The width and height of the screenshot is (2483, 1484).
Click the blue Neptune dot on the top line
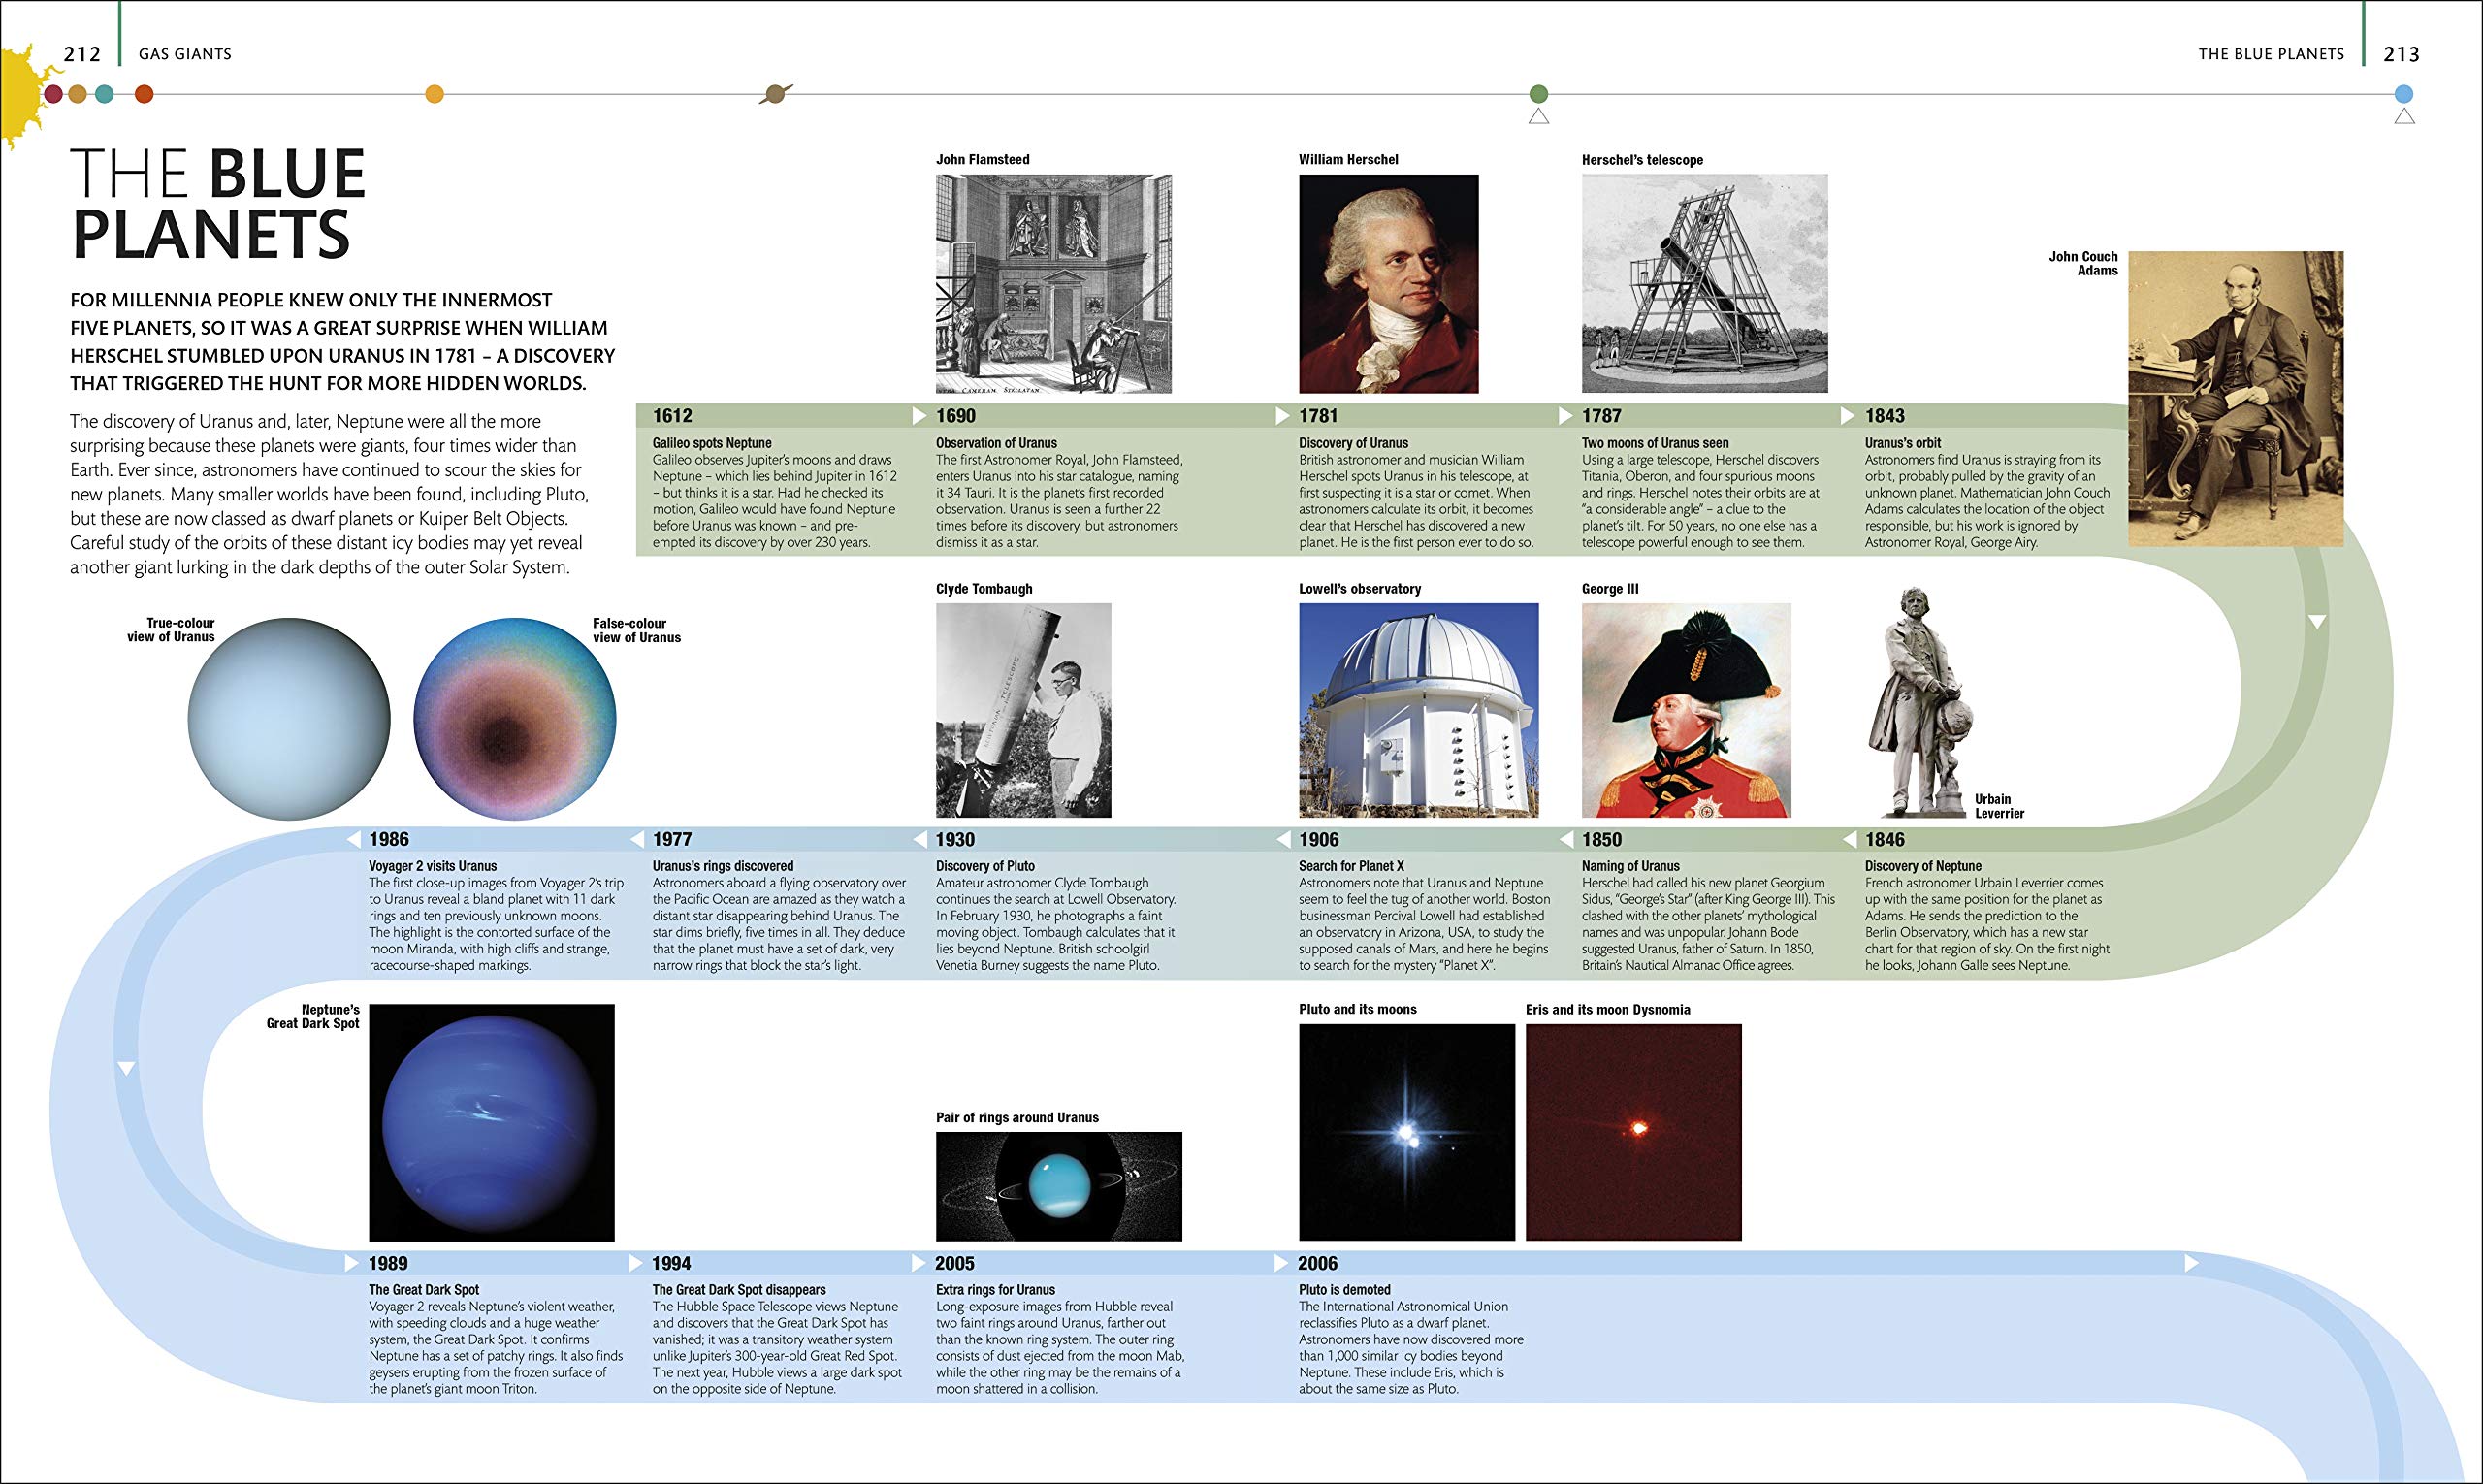[x=2404, y=94]
